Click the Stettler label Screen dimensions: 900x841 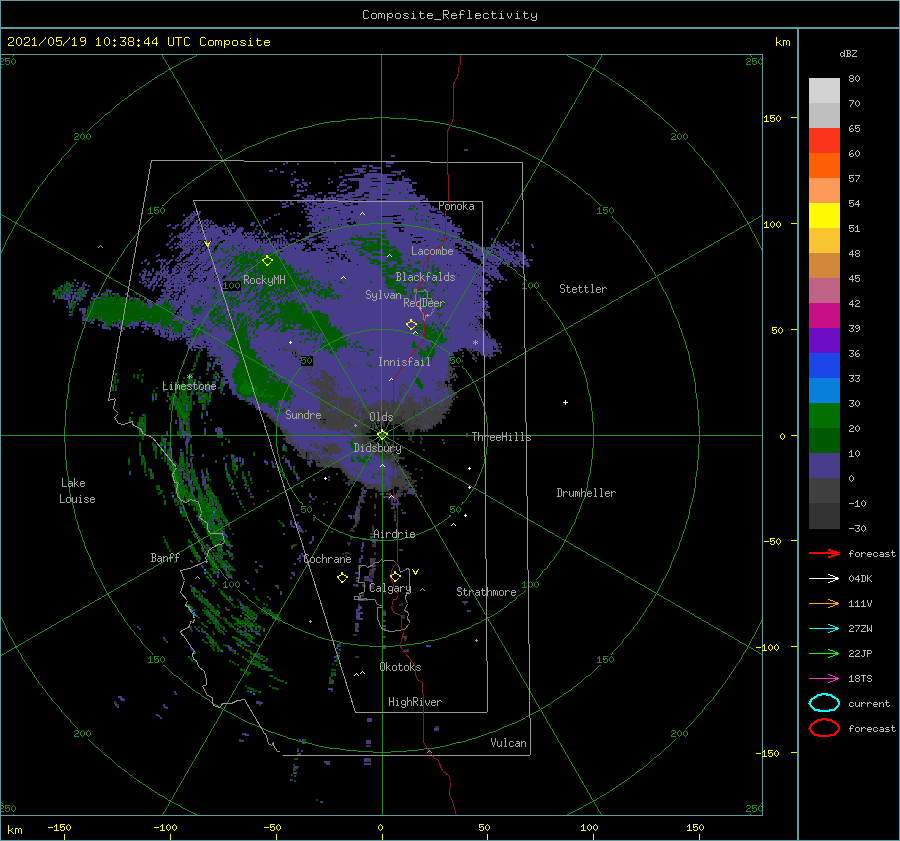583,289
